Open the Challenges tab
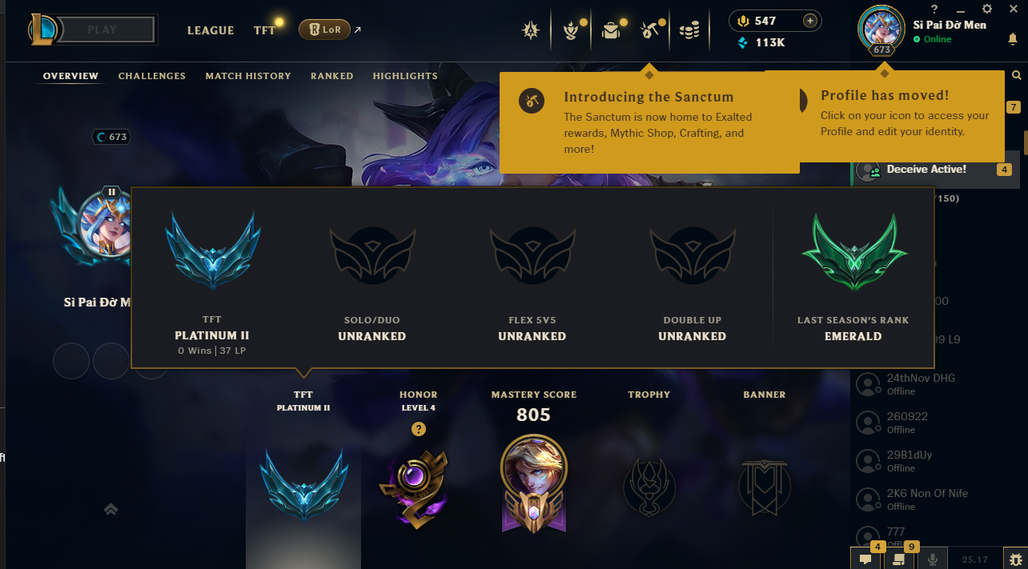 [151, 76]
